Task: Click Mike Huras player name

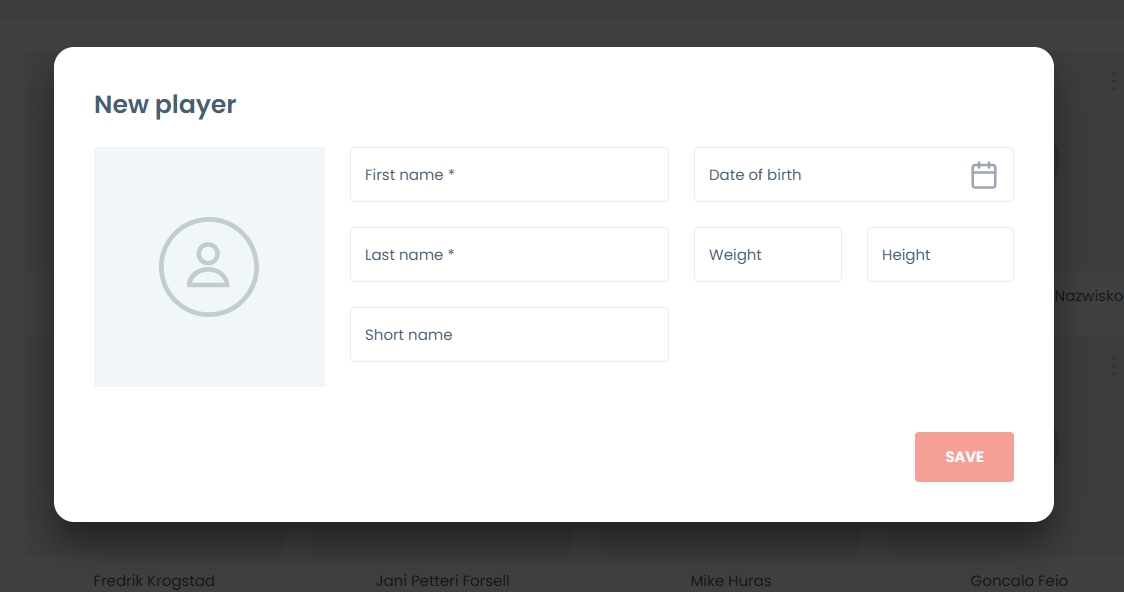Action: (x=731, y=581)
